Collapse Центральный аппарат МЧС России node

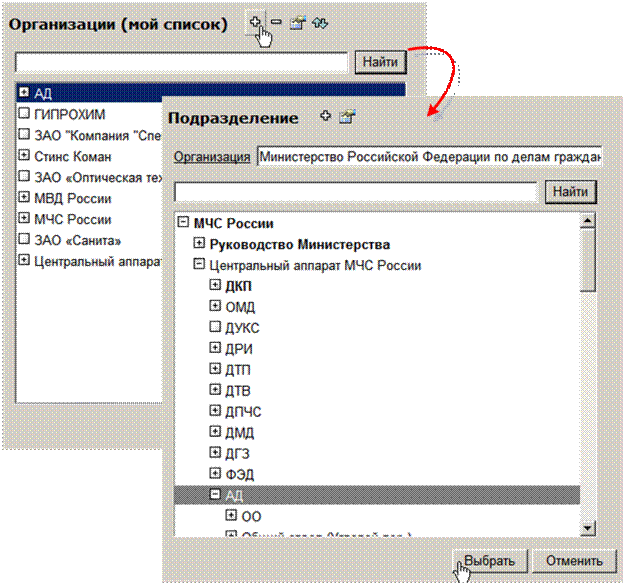tap(199, 264)
